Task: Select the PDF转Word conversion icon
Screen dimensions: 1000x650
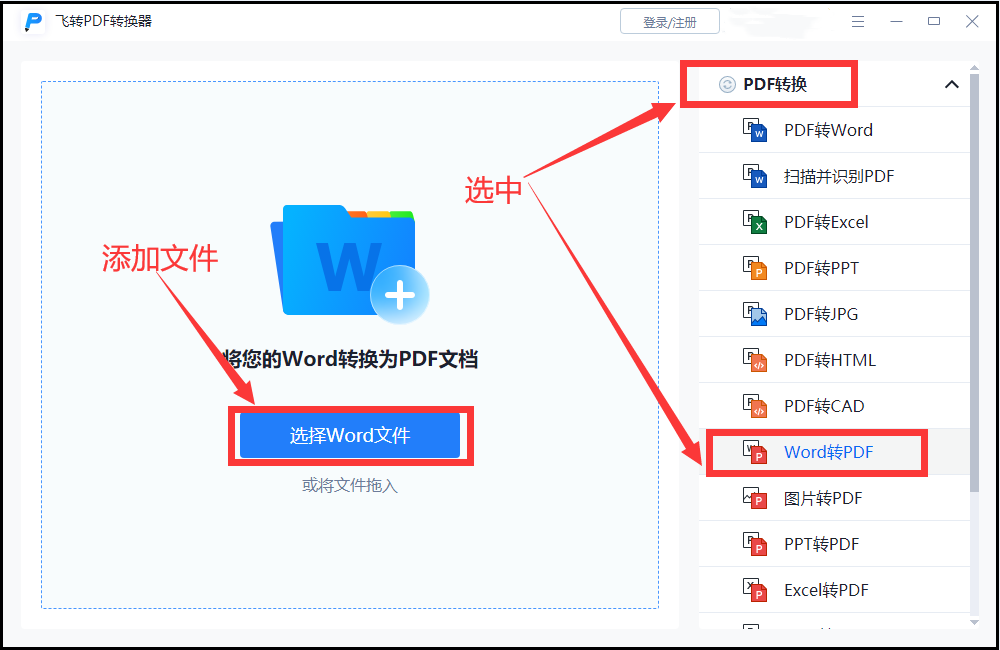Action: 753,129
